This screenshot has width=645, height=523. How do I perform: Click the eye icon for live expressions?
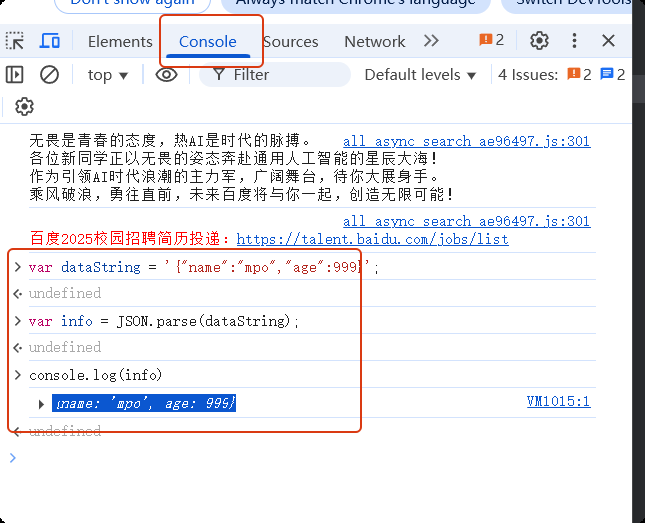[166, 75]
